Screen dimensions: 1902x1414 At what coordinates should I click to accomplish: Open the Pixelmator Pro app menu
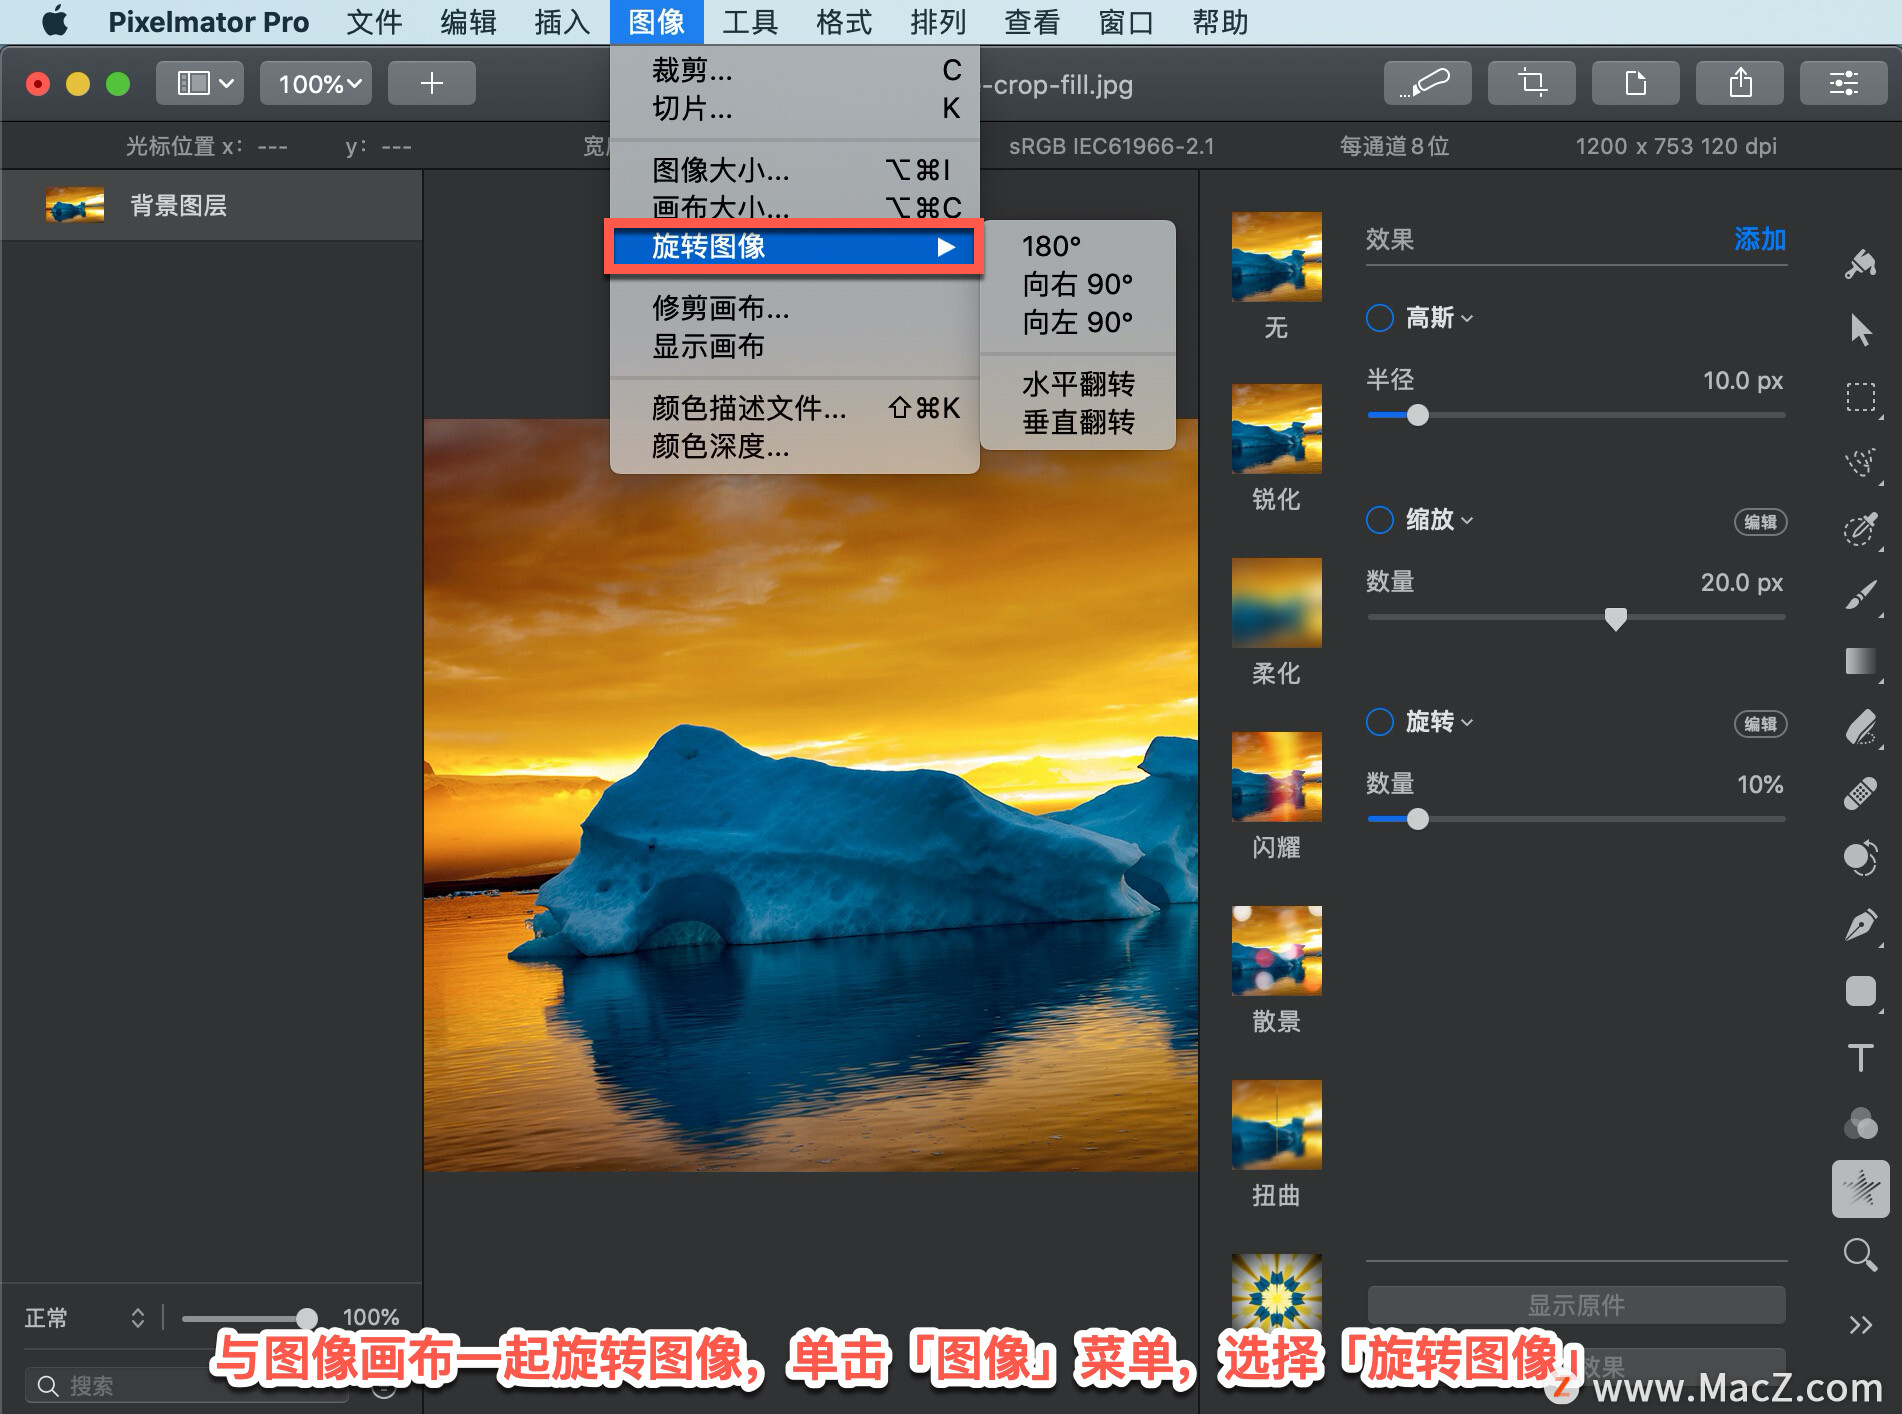[x=208, y=22]
